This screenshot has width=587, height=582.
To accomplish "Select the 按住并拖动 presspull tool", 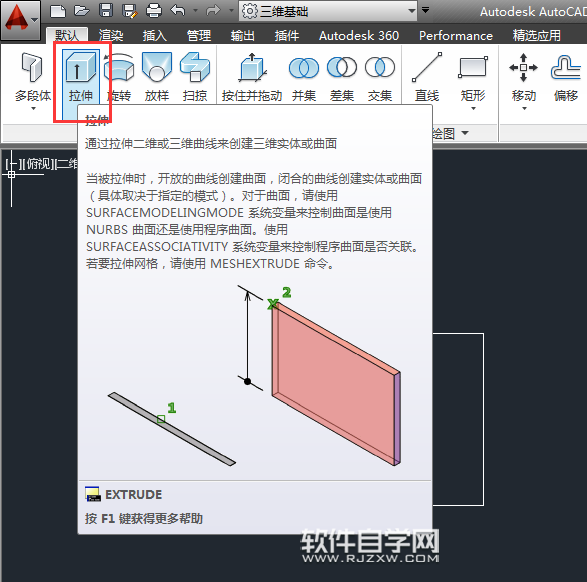I will (252, 77).
